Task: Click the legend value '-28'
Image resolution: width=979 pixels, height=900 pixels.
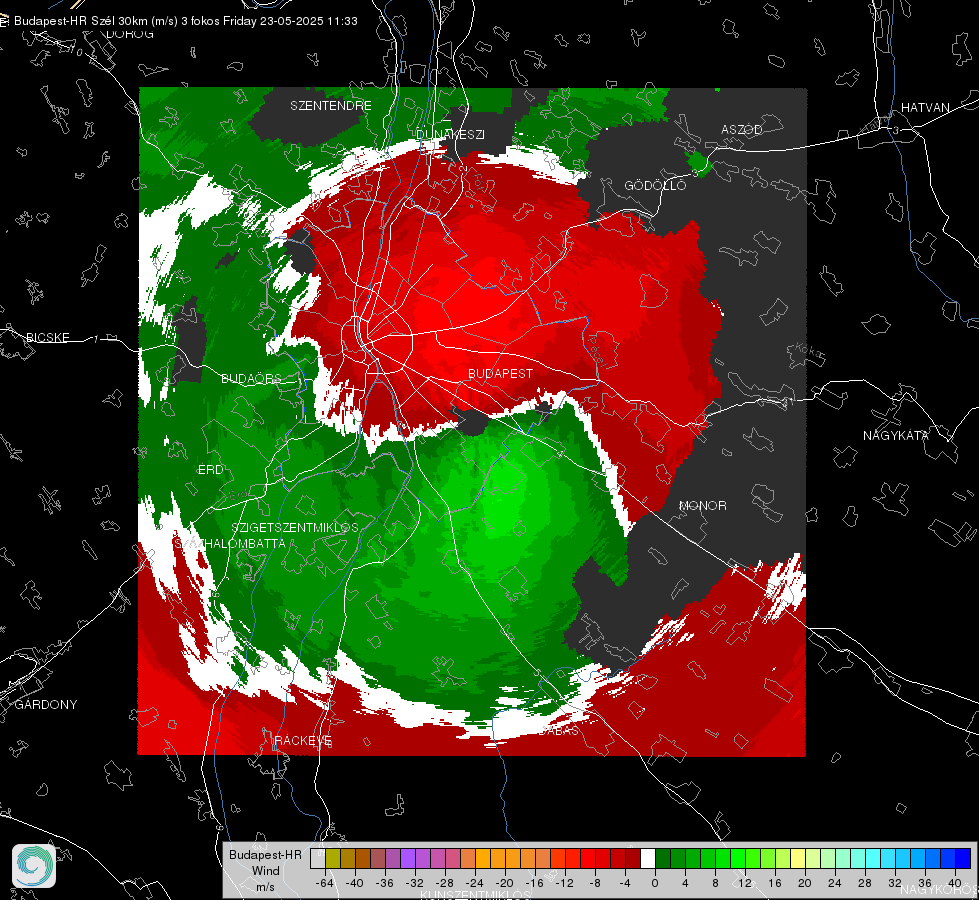Action: 445,883
